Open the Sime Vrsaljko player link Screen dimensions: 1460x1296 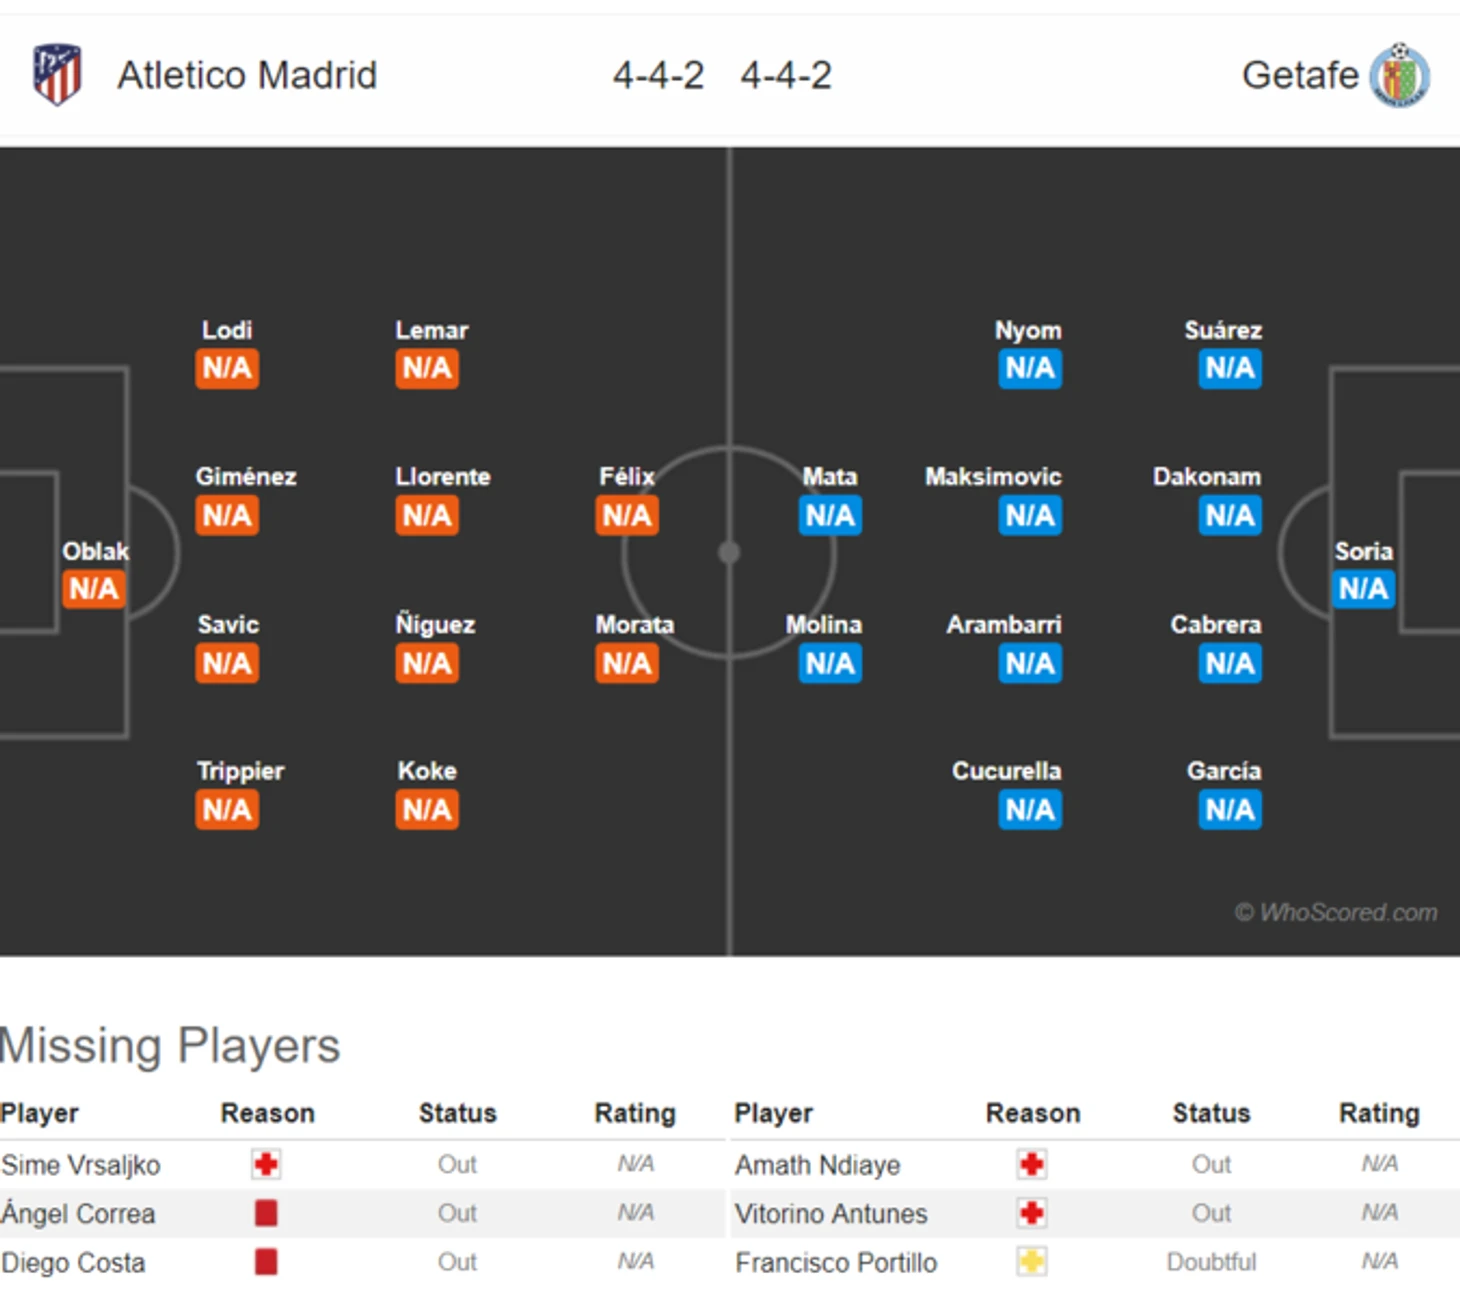point(81,1165)
